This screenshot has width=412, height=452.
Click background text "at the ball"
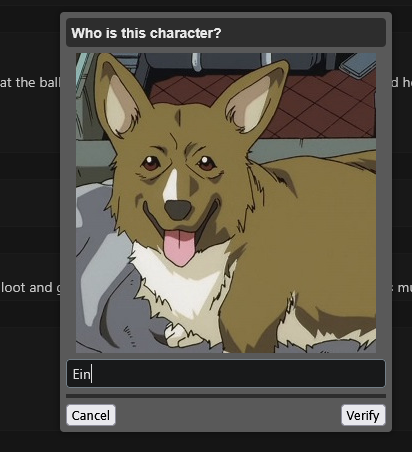coord(30,82)
